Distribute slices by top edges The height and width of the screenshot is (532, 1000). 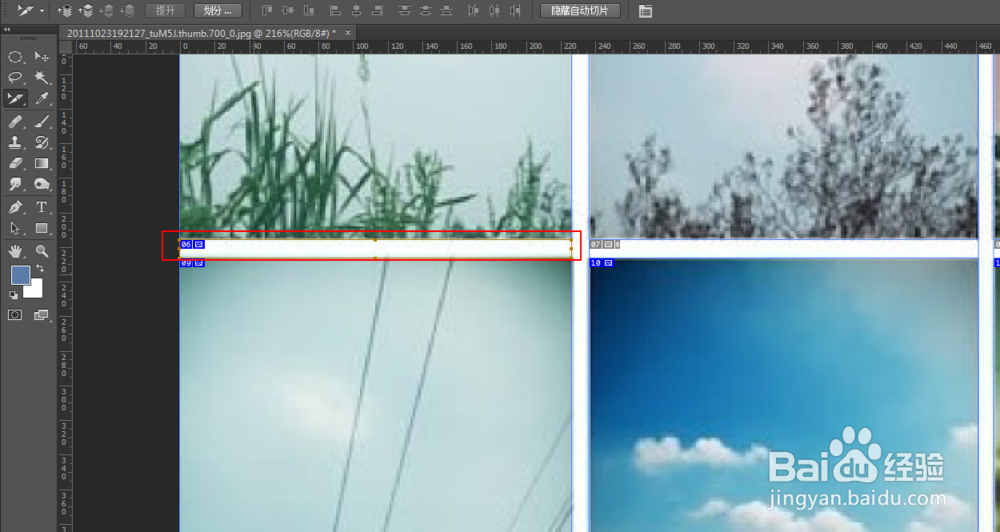(x=404, y=10)
